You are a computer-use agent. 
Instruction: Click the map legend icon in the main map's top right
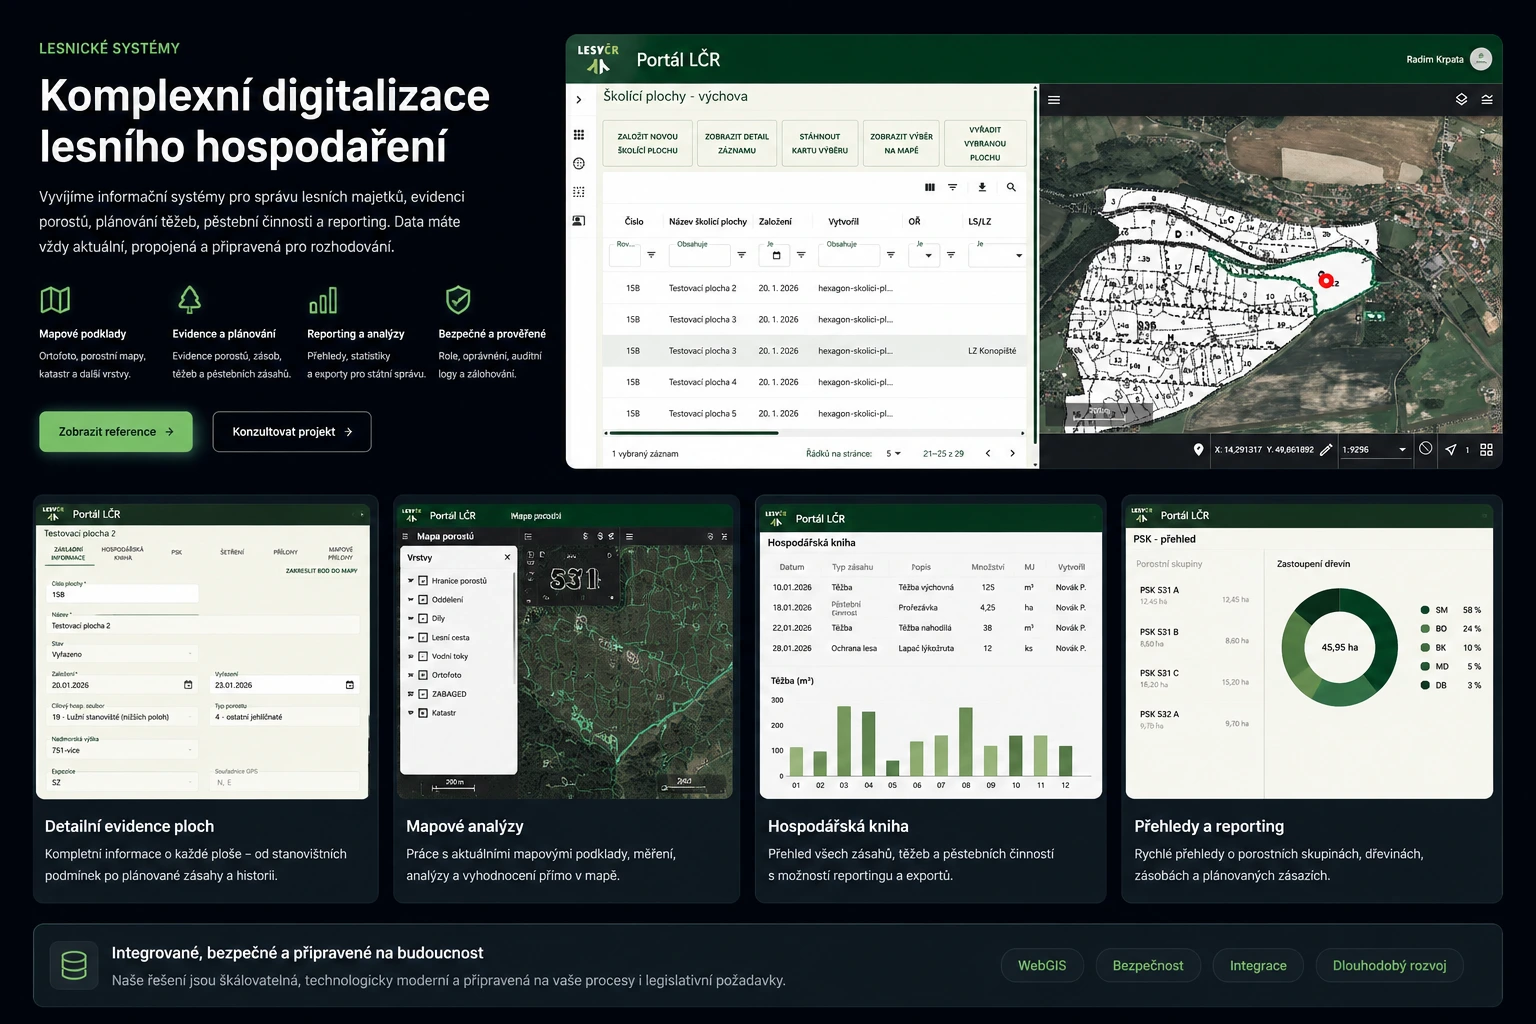(1487, 100)
